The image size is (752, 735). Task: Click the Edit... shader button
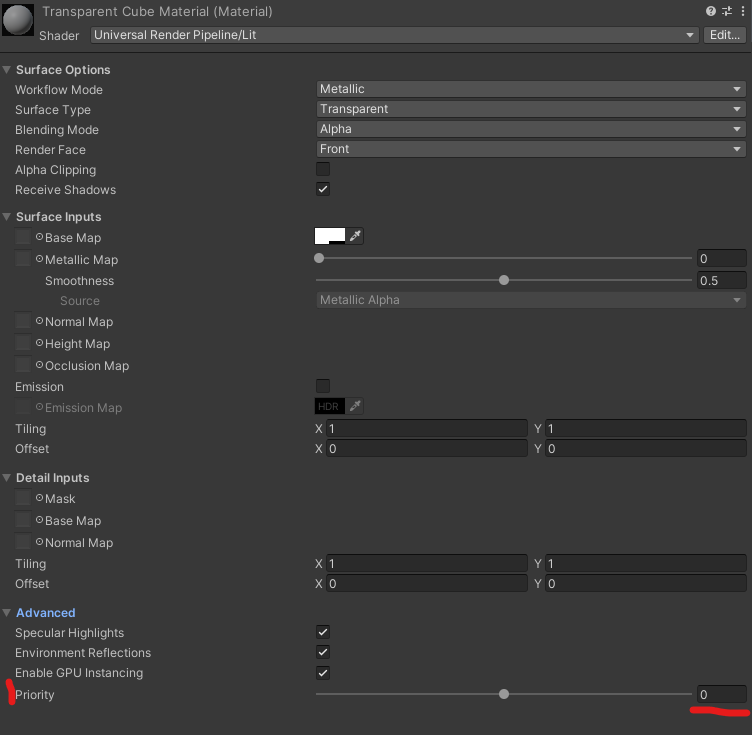pyautogui.click(x=725, y=35)
